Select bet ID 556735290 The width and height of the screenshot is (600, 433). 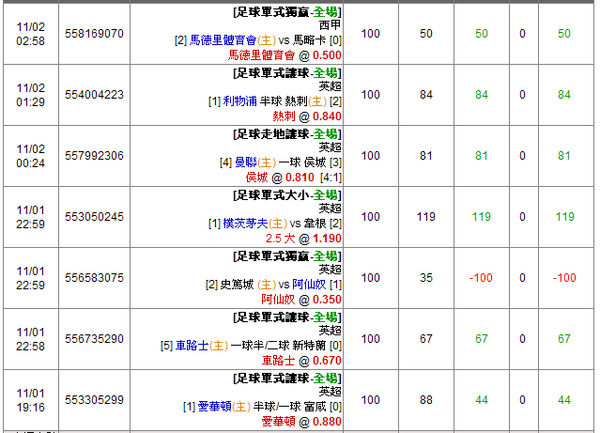[94, 339]
